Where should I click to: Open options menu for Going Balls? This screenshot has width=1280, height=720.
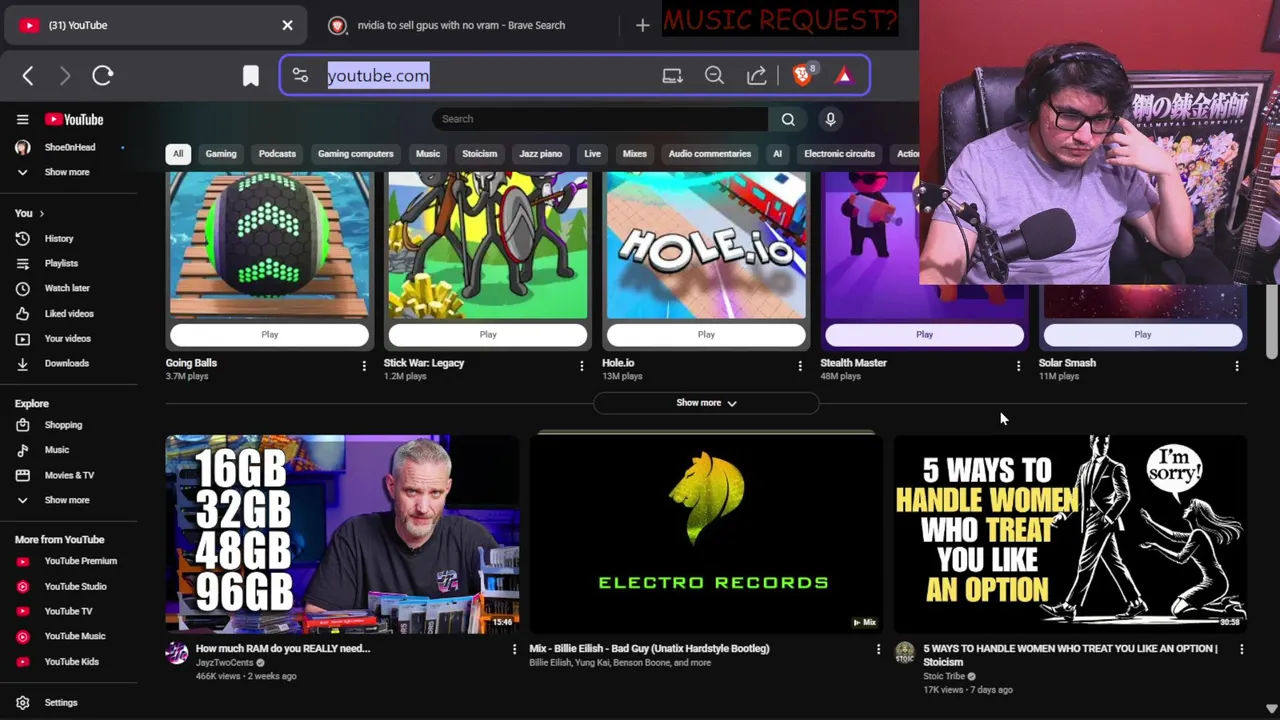coord(363,366)
